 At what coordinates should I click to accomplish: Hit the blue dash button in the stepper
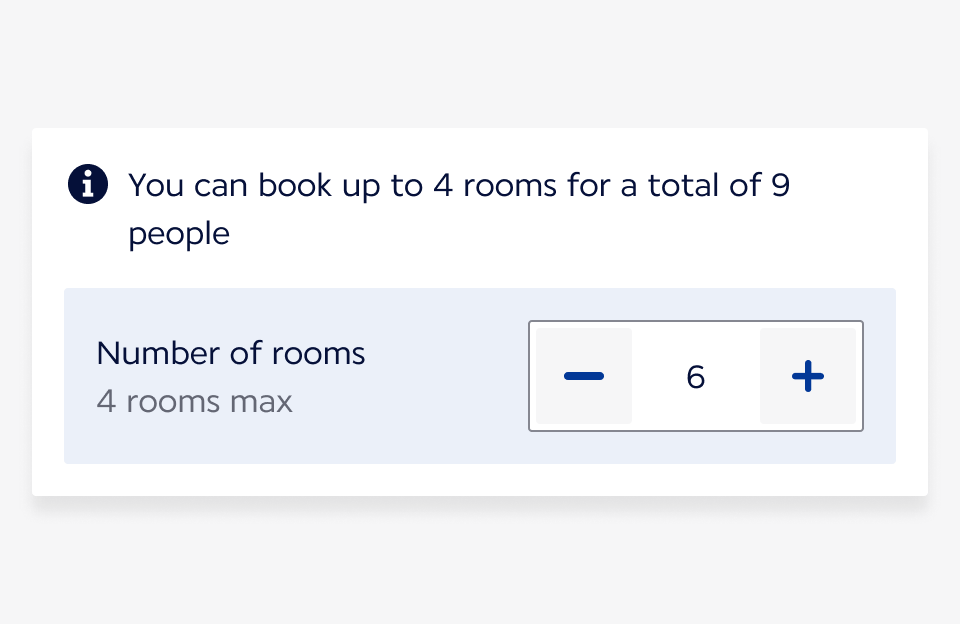[x=584, y=376]
